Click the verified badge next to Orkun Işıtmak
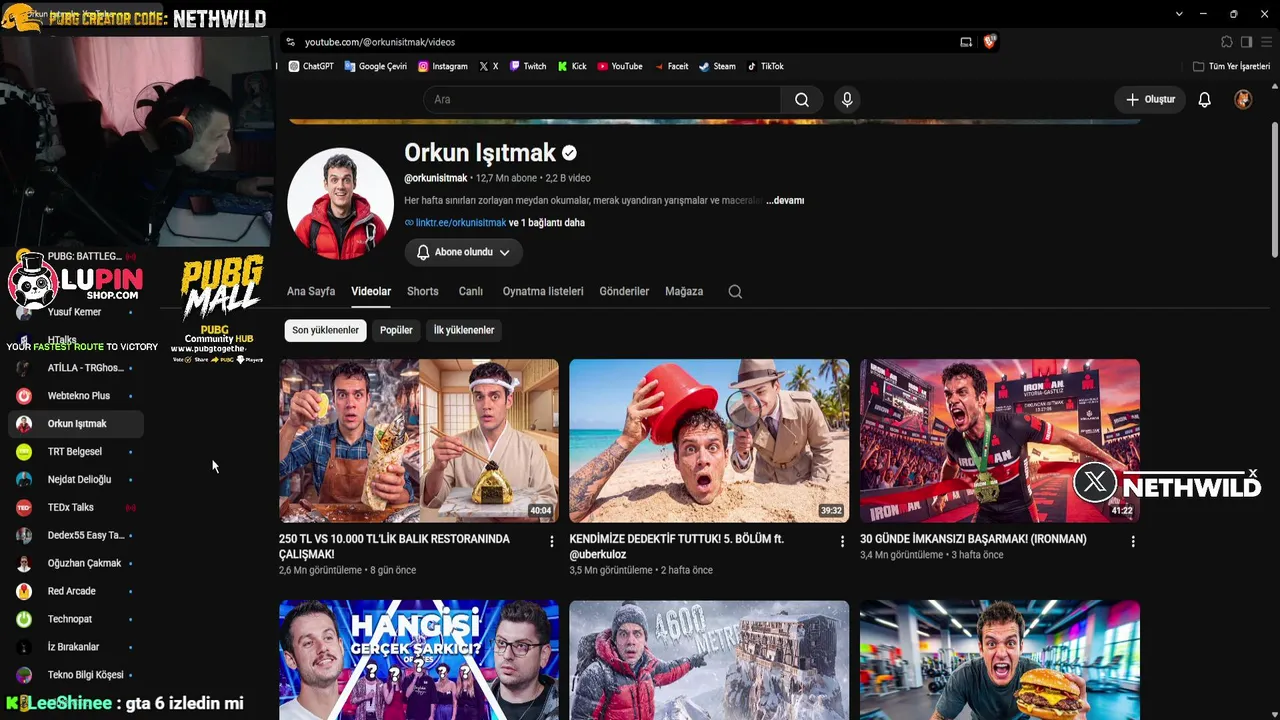The image size is (1280, 720). point(569,153)
